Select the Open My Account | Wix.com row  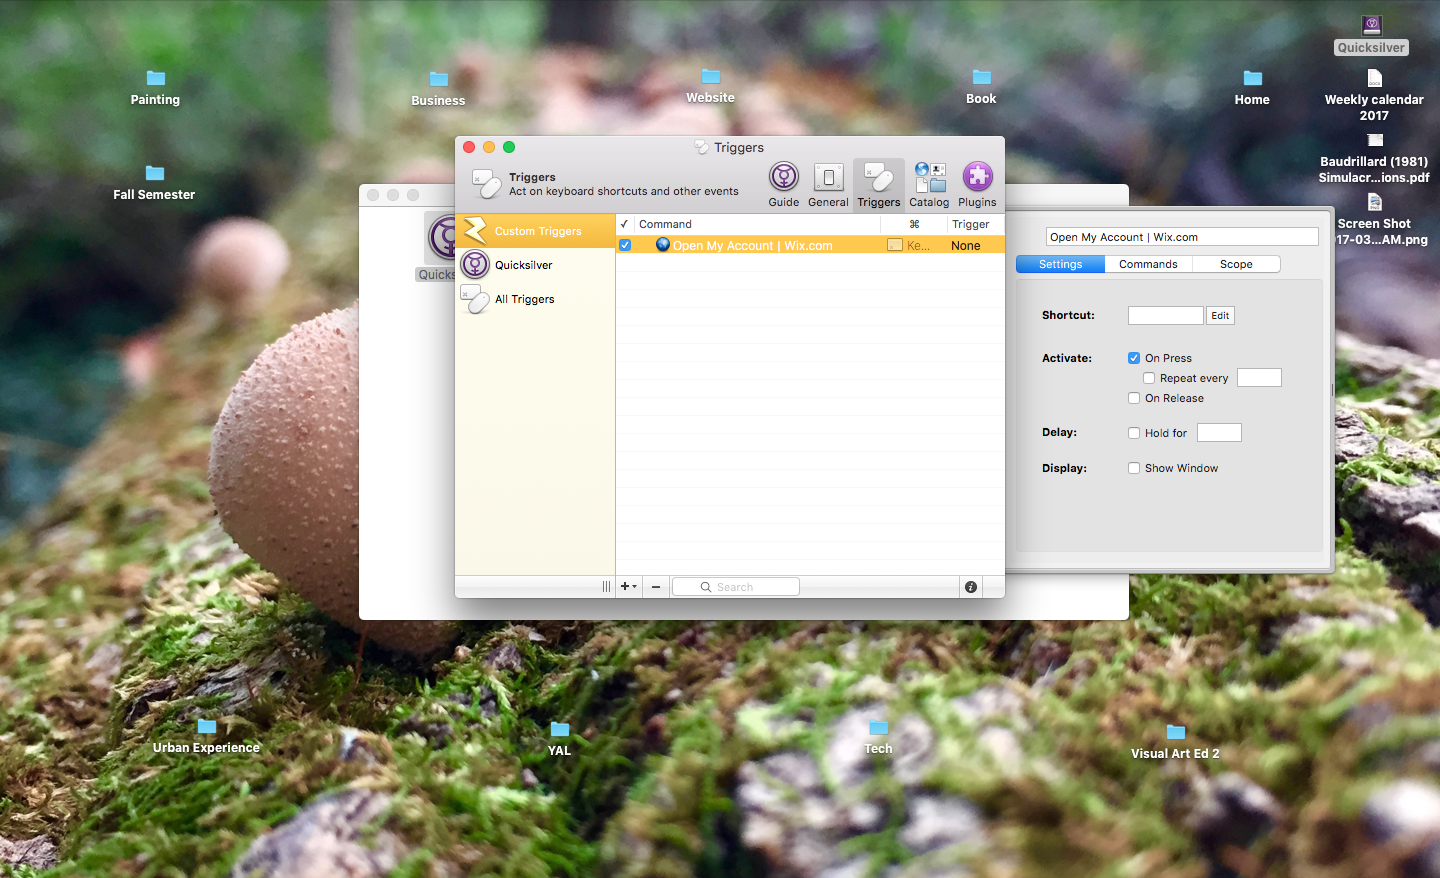coord(810,245)
